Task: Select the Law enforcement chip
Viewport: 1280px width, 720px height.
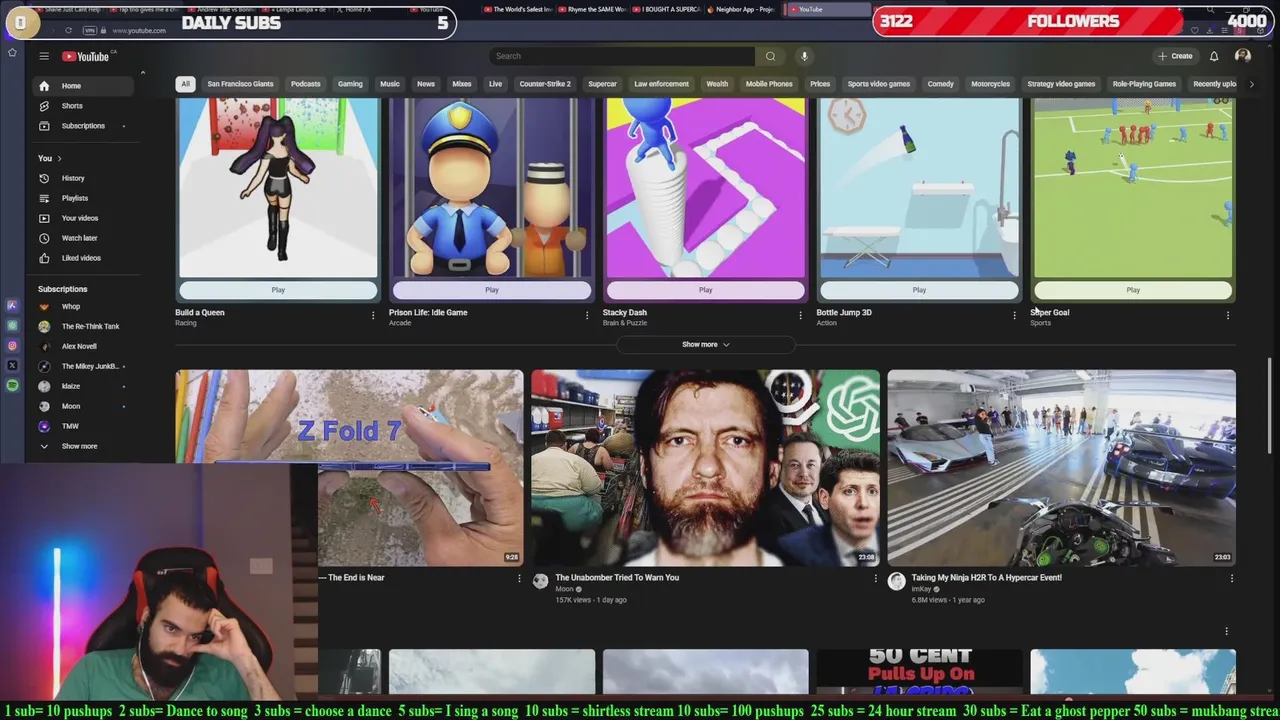Action: click(661, 84)
